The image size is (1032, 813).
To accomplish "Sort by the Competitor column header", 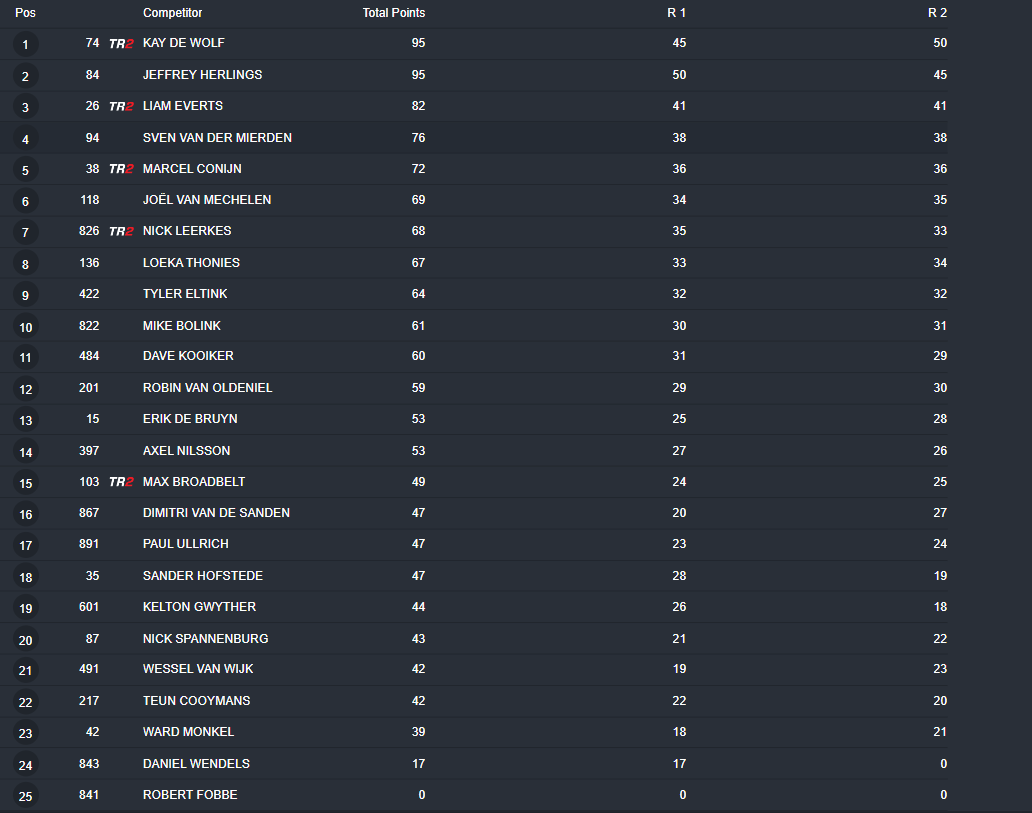I will click(172, 13).
